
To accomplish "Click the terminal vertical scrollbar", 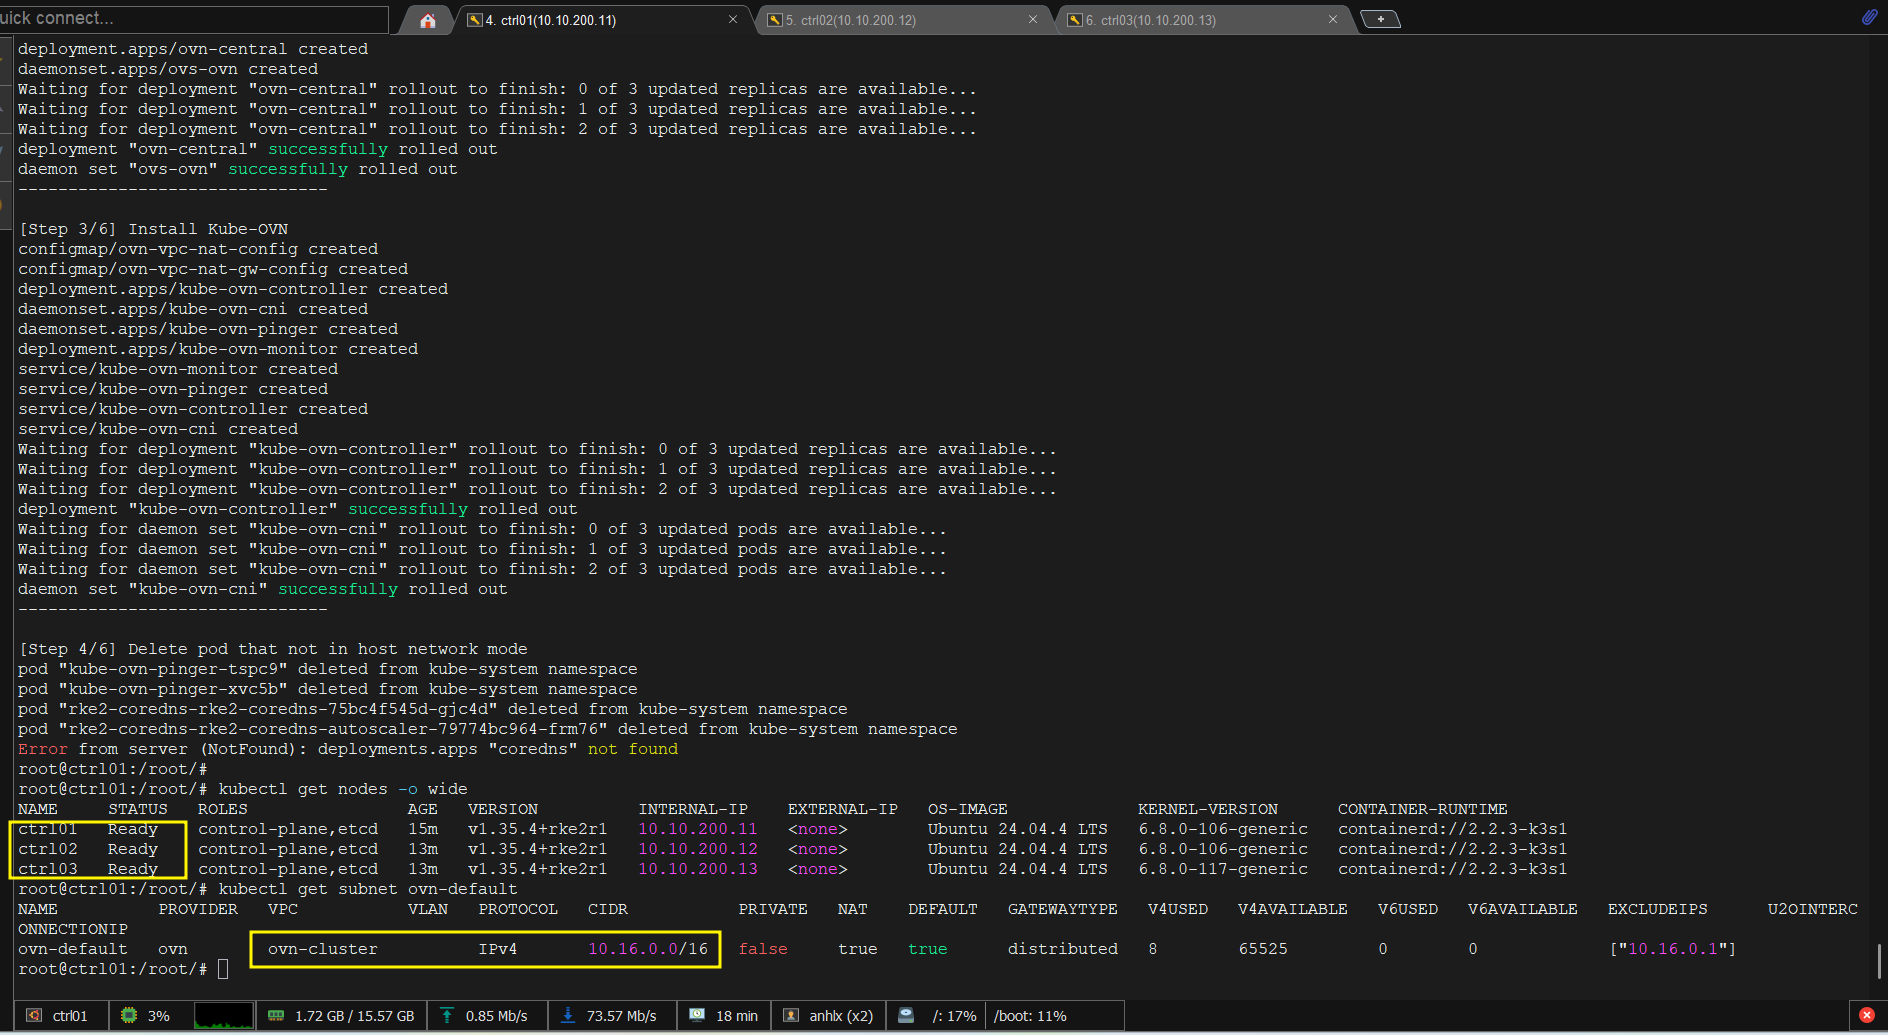I will pyautogui.click(x=1879, y=961).
